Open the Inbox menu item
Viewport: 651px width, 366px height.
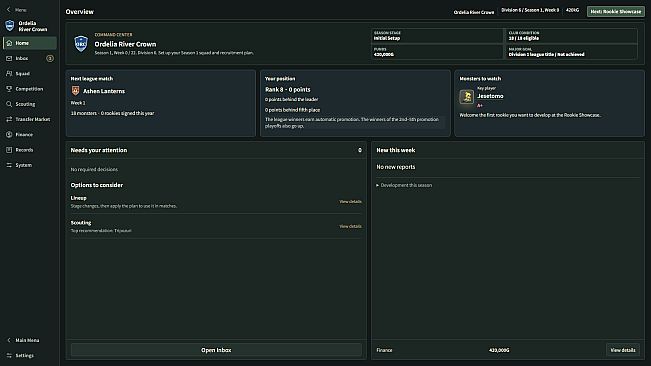[x=29, y=59]
